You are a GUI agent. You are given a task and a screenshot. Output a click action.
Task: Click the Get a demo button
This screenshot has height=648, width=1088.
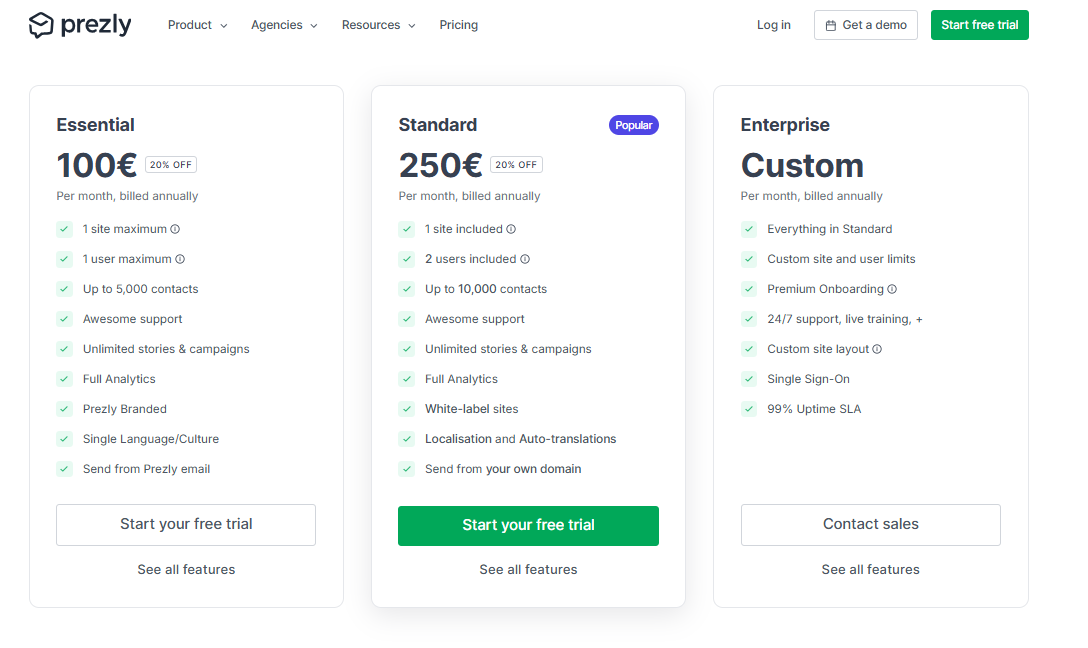[865, 25]
